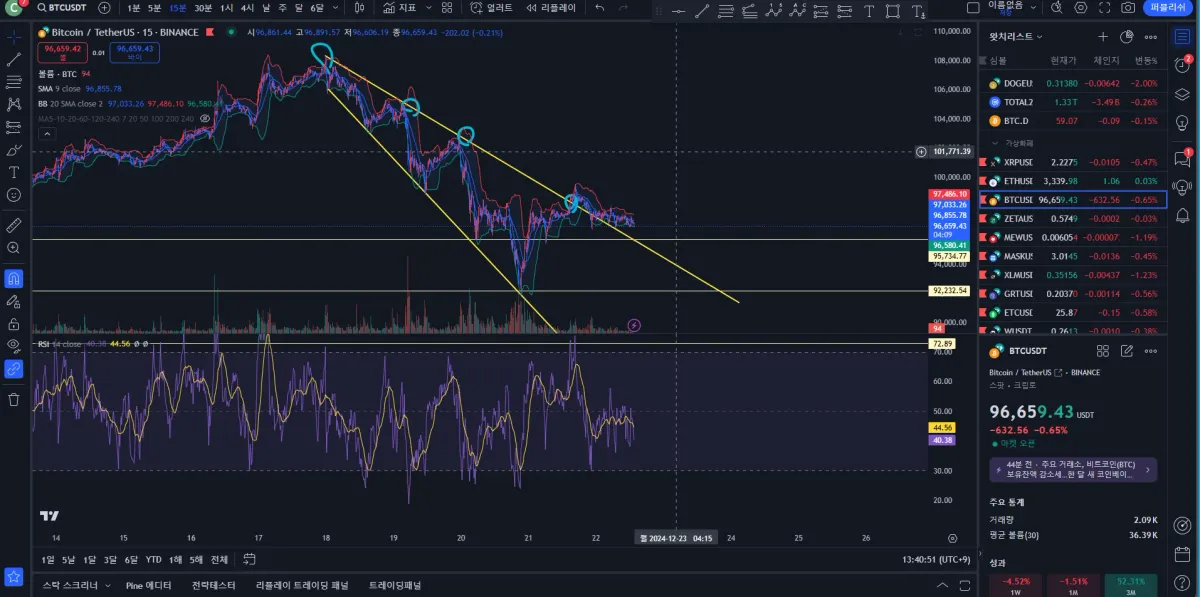This screenshot has height=597, width=1200.
Task: Click the 퍼블리쉬 publish button
Action: [1169, 7]
